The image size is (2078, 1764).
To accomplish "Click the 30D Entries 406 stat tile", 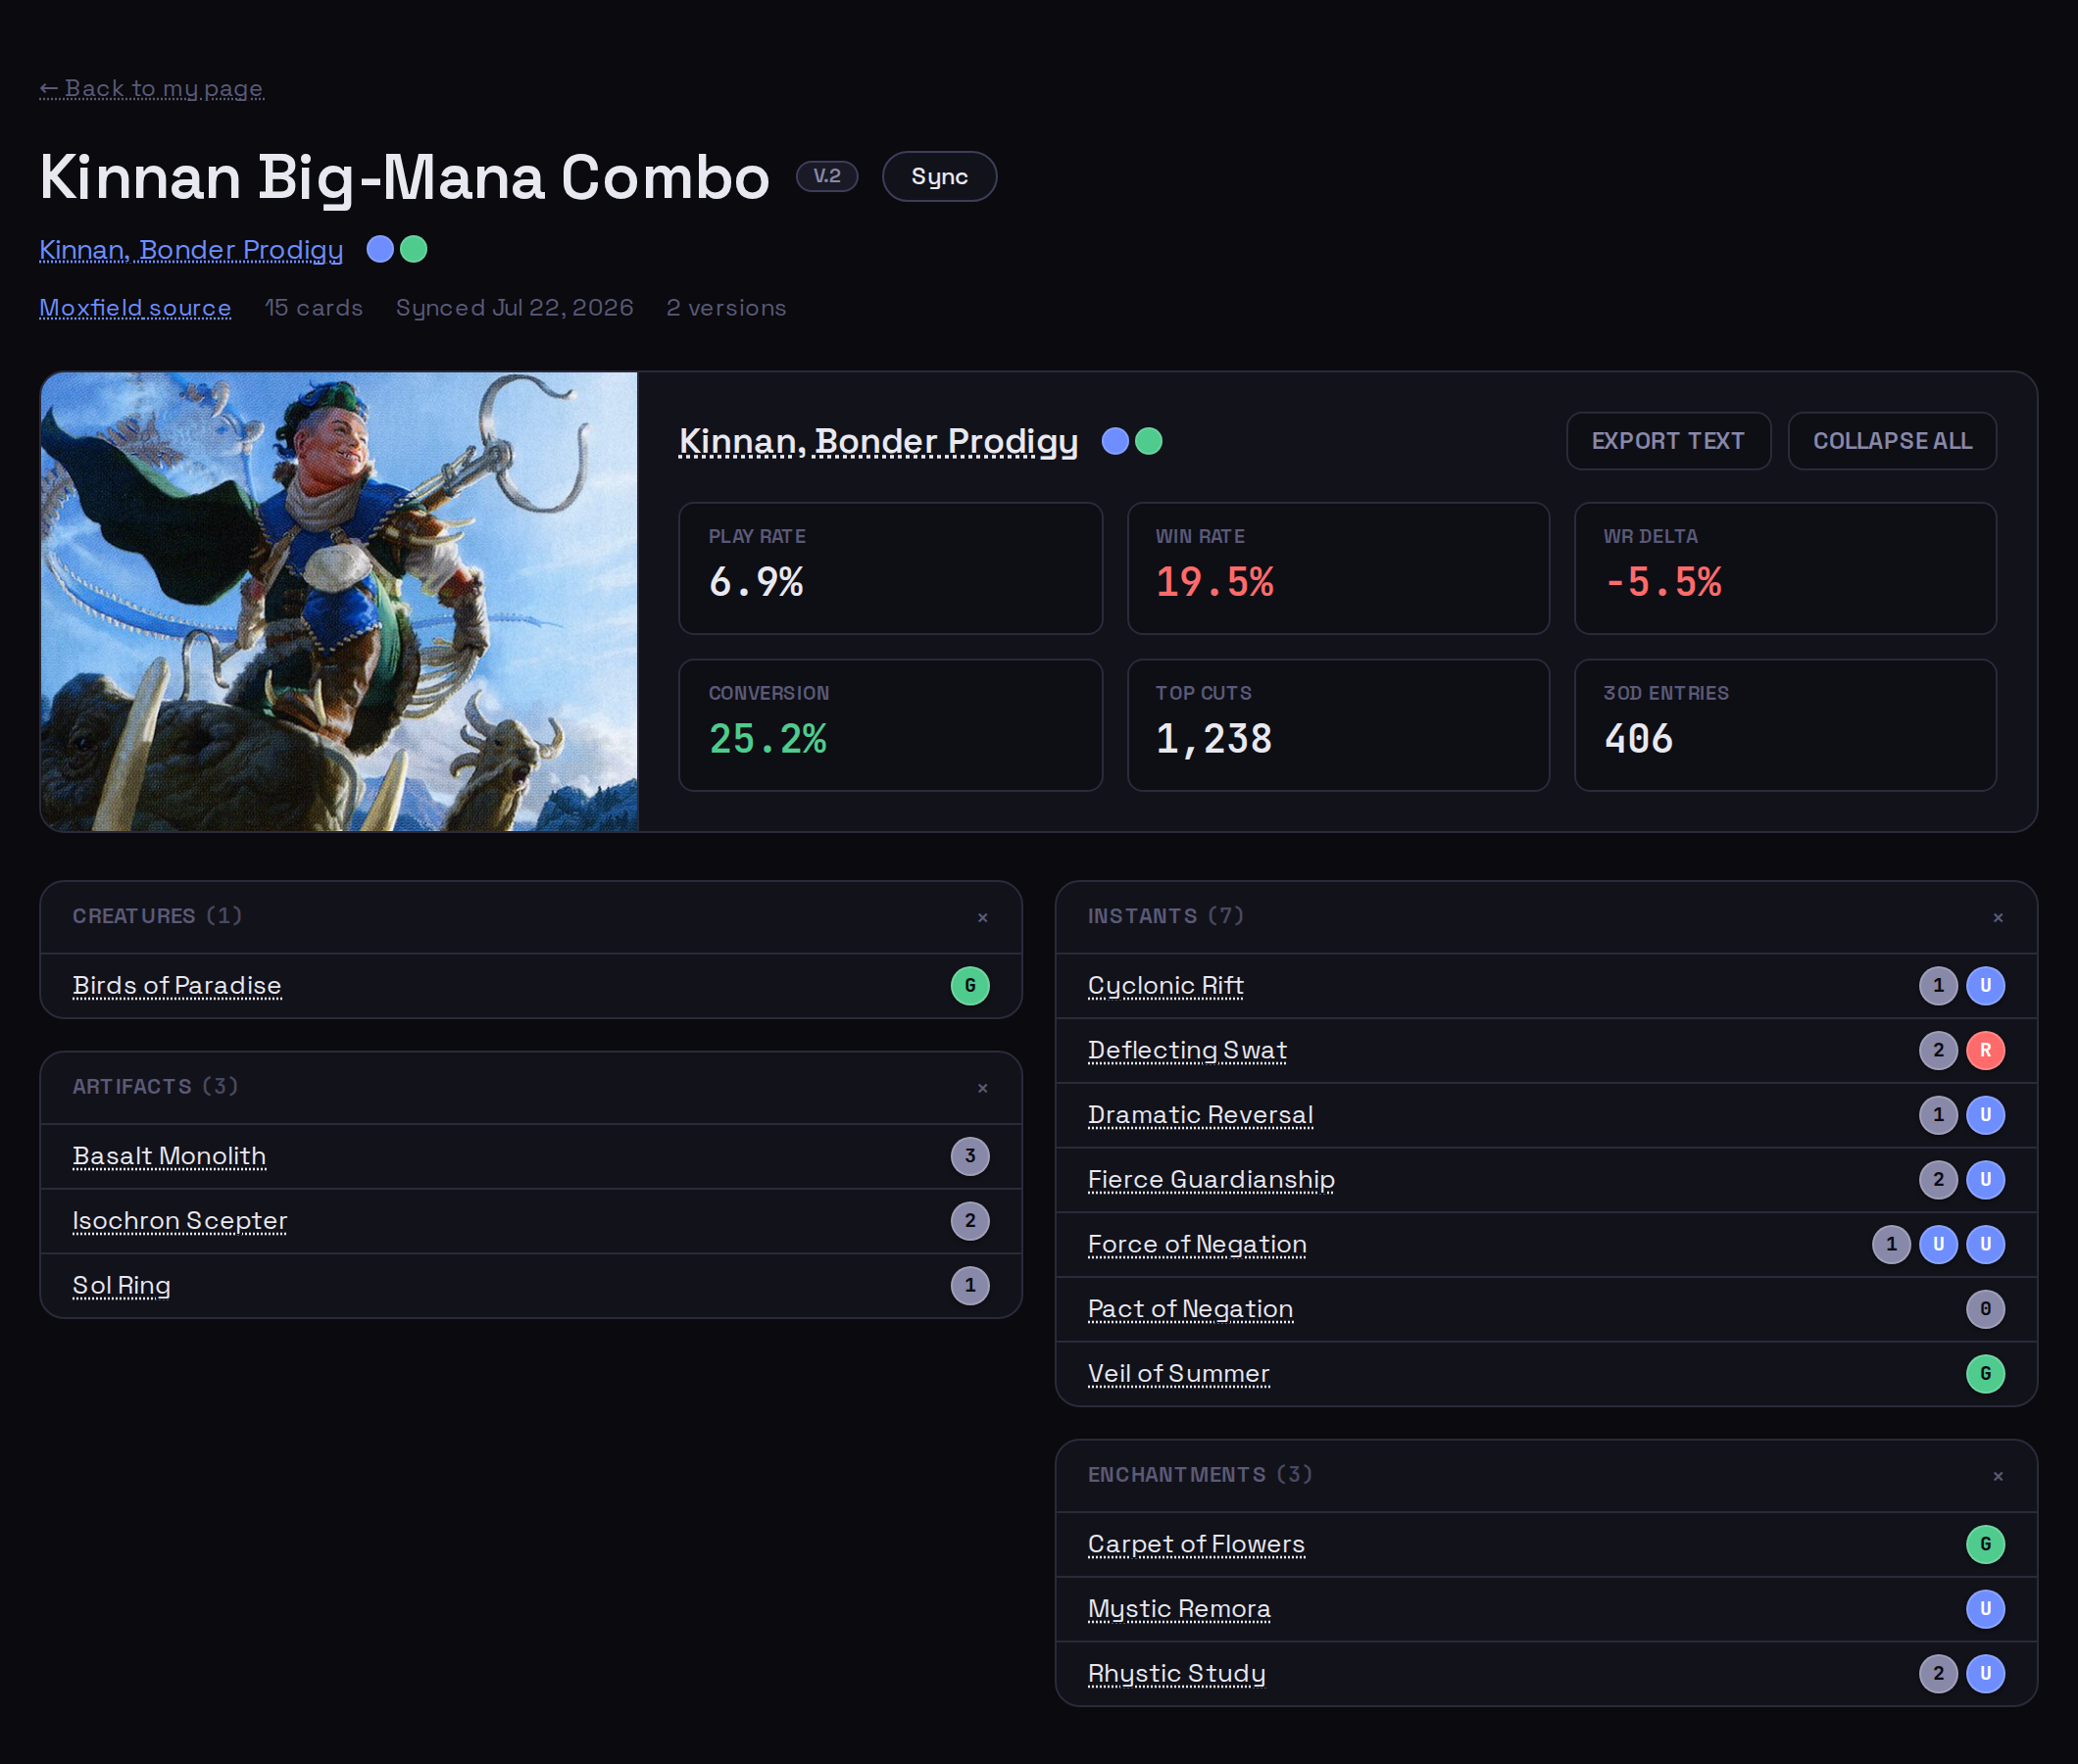I will pyautogui.click(x=1785, y=725).
